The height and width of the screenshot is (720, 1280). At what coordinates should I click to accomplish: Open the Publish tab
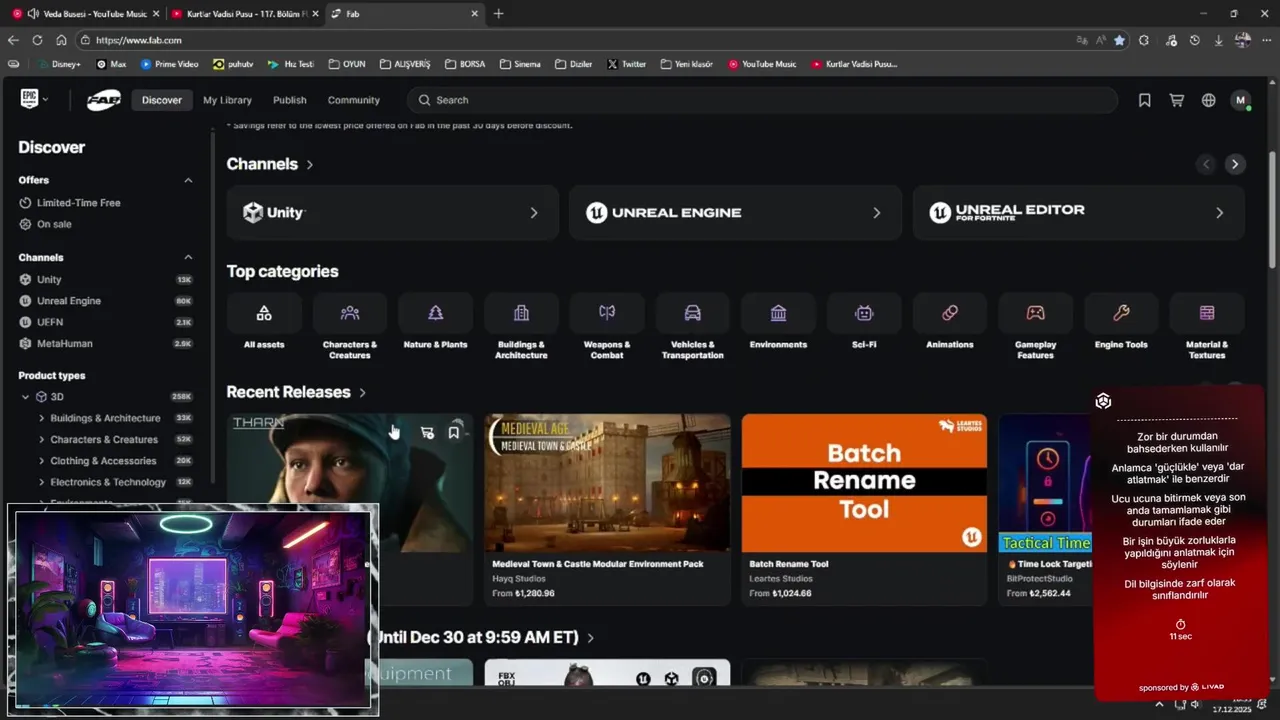[x=290, y=100]
